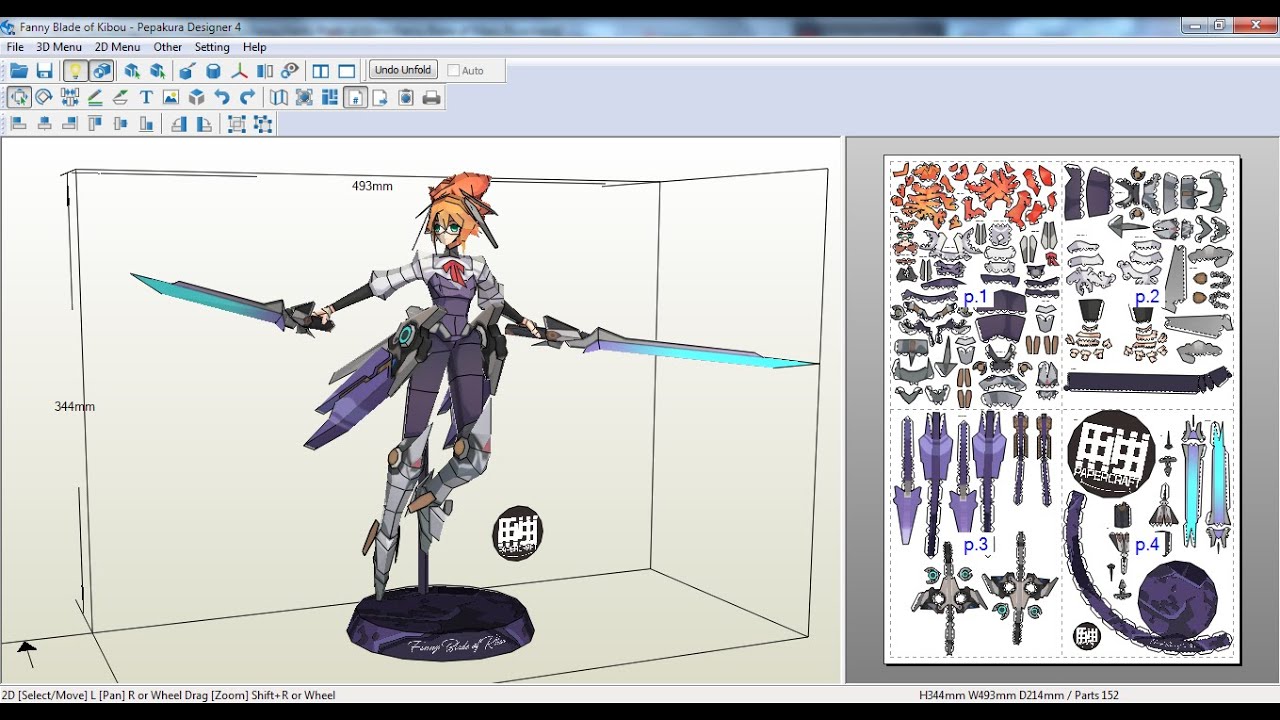Viewport: 1280px width, 720px height.
Task: Click the Undo arrow icon
Action: point(222,97)
